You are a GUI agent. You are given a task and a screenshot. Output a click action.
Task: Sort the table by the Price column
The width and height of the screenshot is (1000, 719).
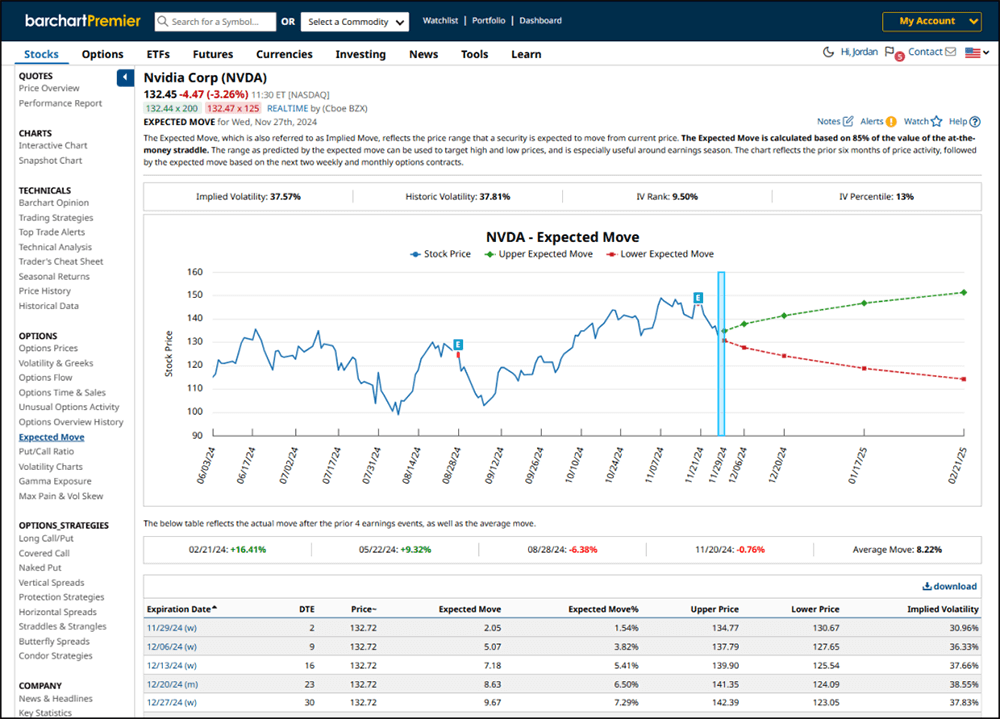(x=364, y=609)
